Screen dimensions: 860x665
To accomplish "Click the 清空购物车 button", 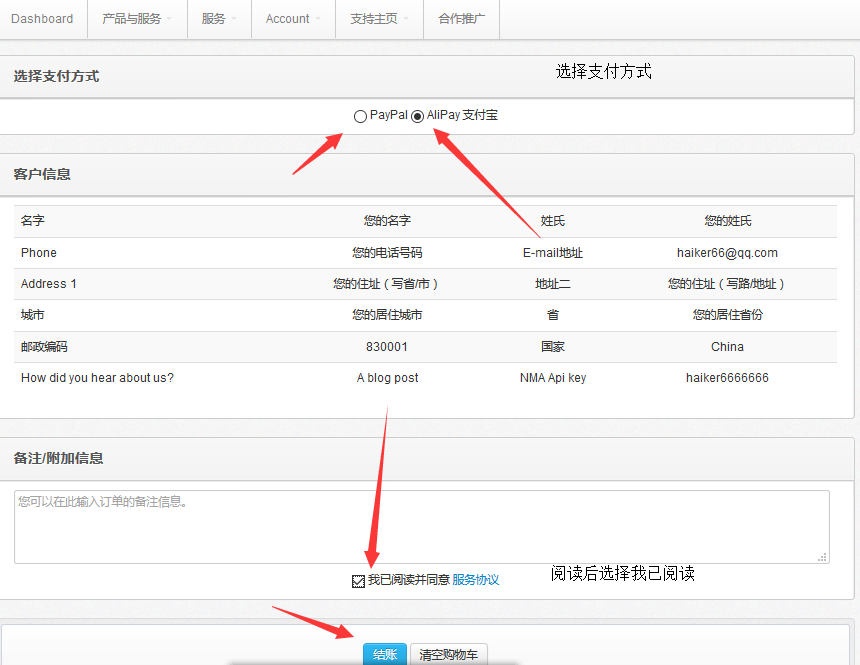I will (448, 654).
